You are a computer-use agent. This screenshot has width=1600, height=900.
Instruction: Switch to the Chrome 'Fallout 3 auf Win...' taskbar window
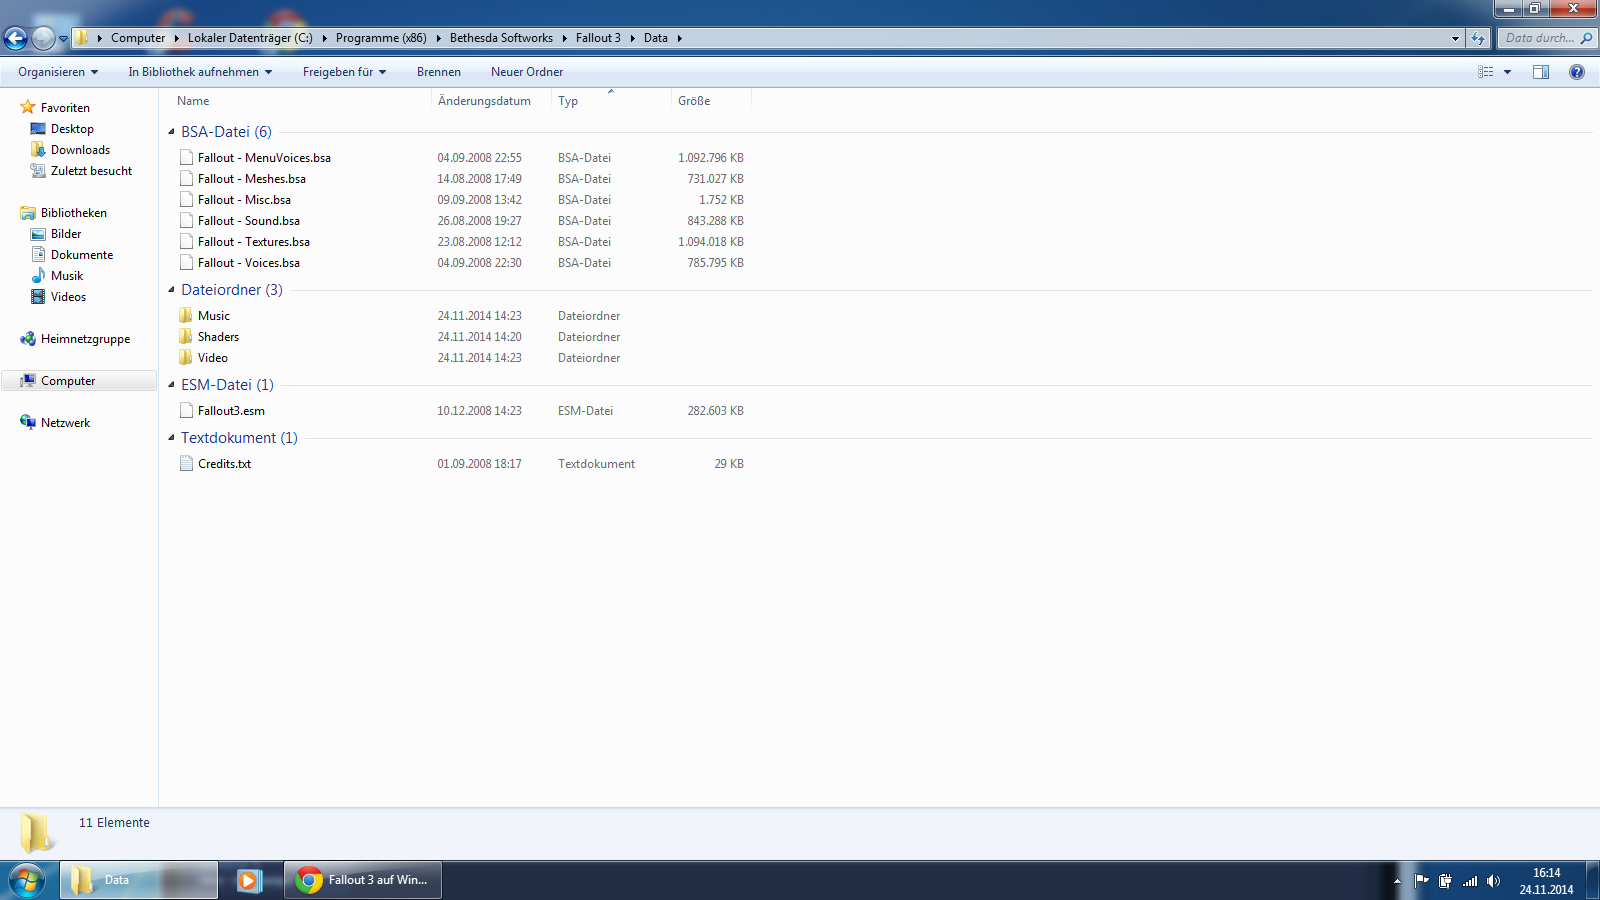click(x=363, y=880)
